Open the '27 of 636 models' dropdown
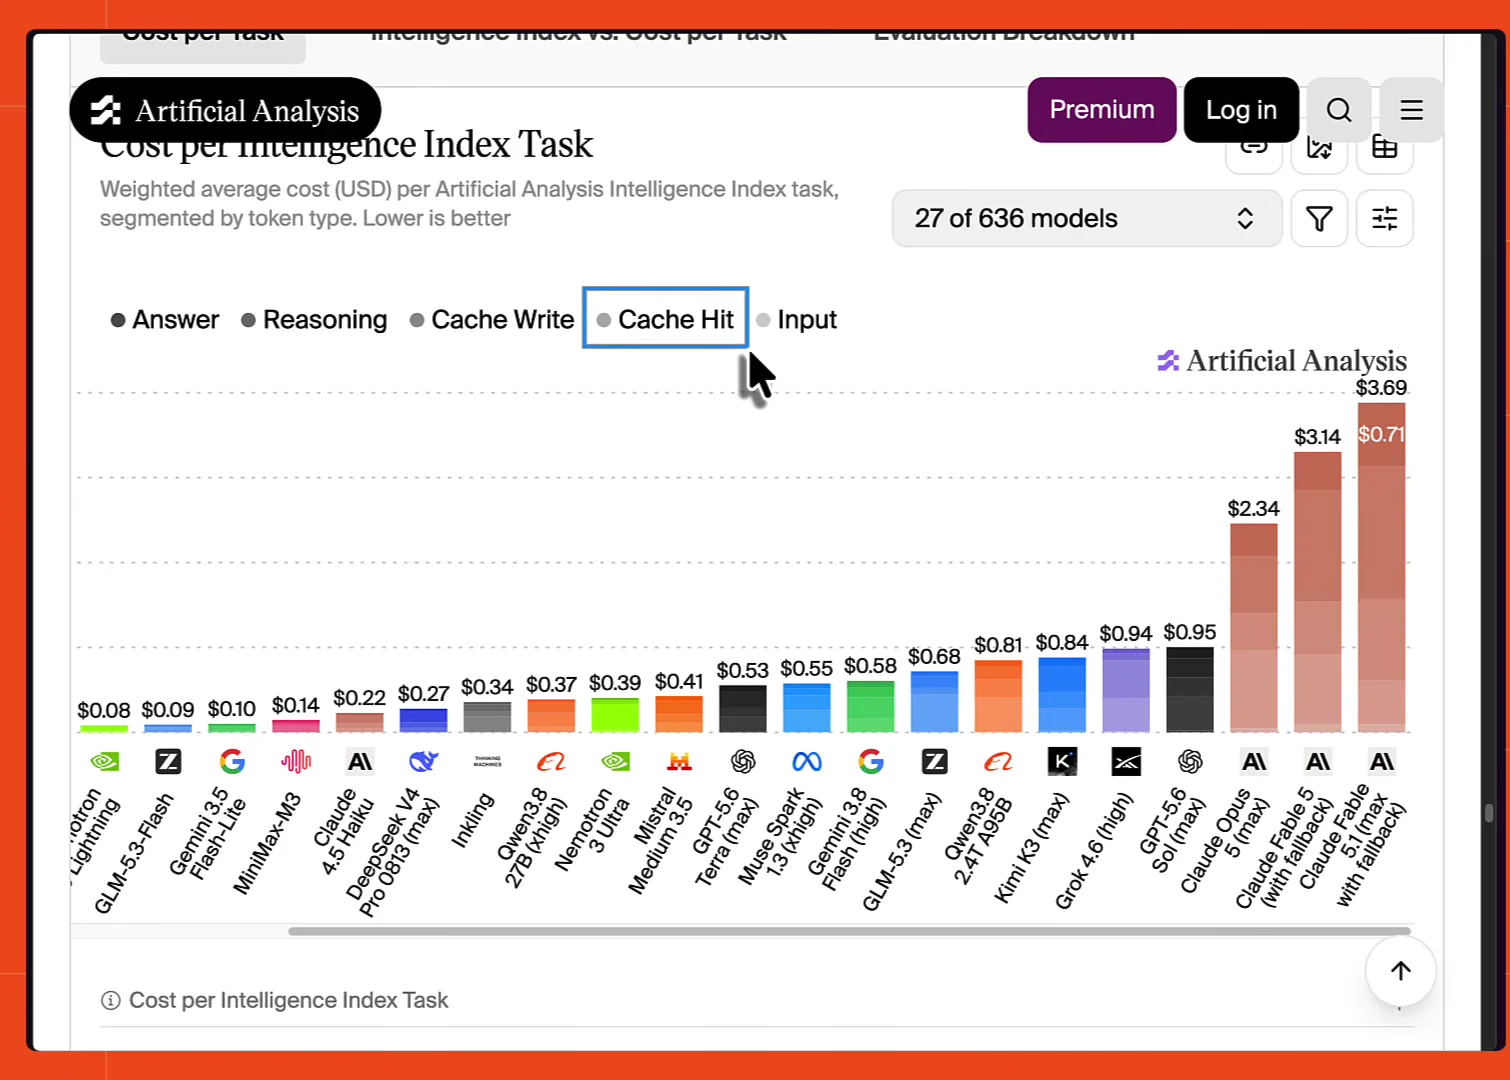 click(x=1086, y=218)
